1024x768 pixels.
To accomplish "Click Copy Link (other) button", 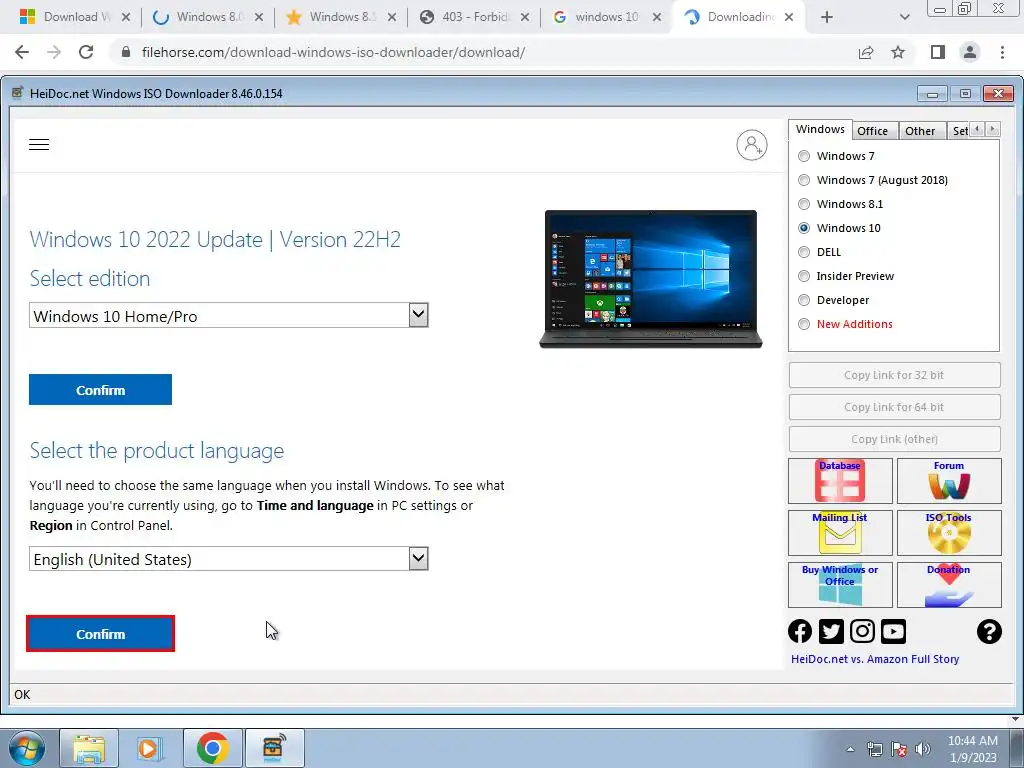I will (x=894, y=439).
